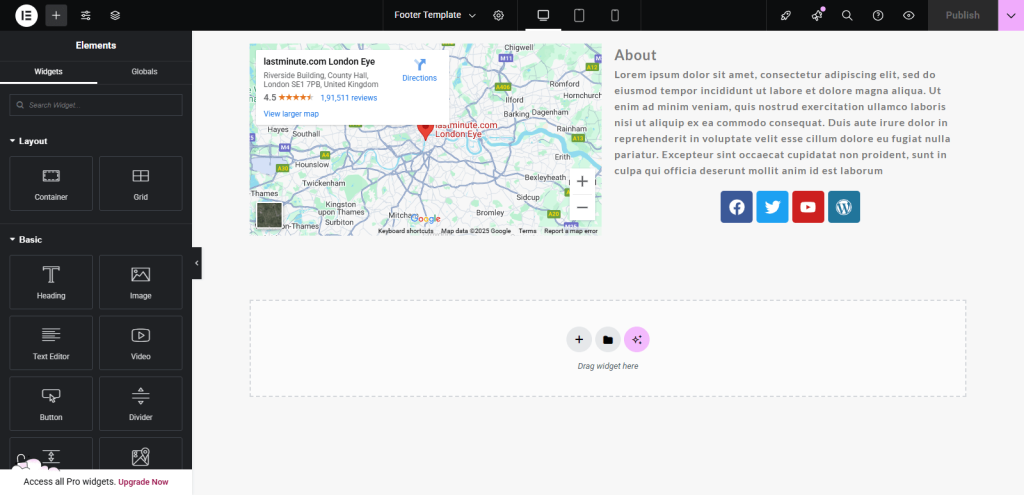Switch to the Globals tab
Screen dimensions: 1024x495
pyautogui.click(x=144, y=72)
